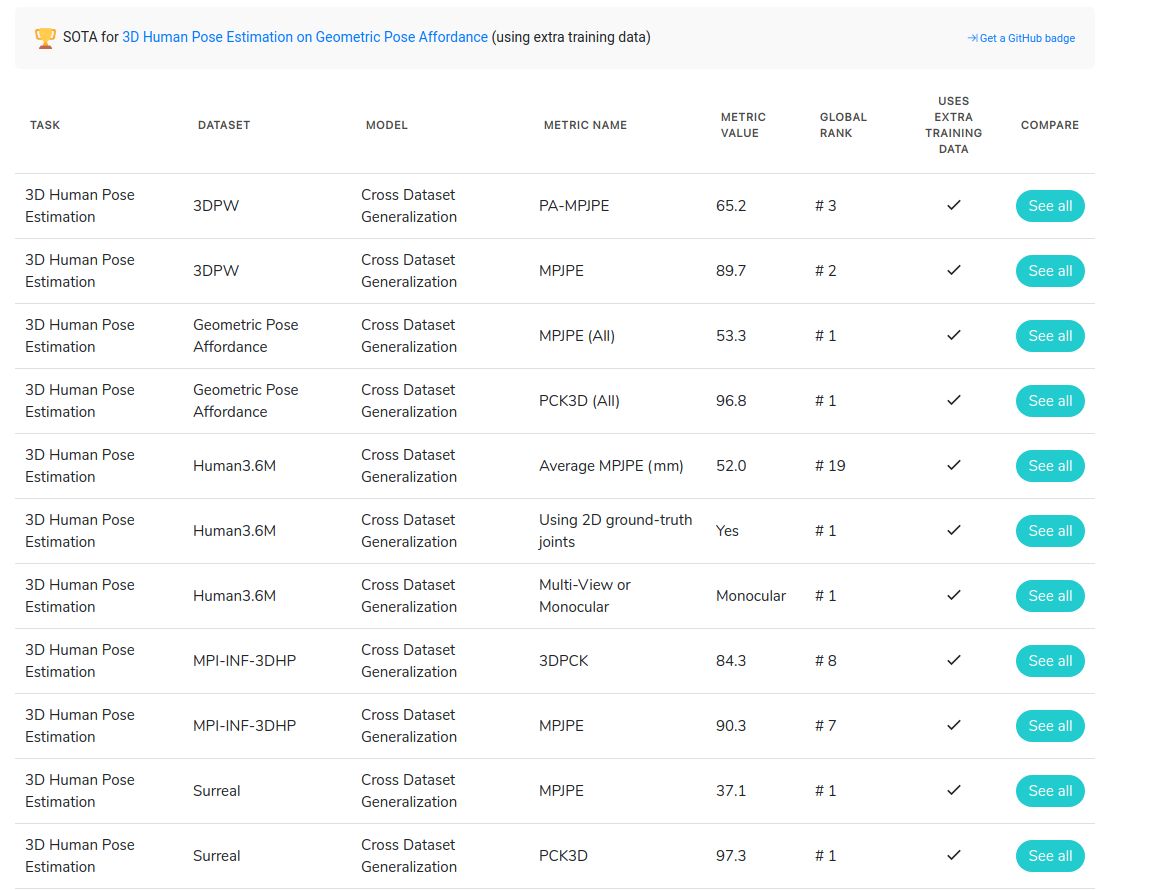Click See all for MPI-INF-3DHP MPJPE 90.3 row
The height and width of the screenshot is (890, 1162).
click(1049, 726)
